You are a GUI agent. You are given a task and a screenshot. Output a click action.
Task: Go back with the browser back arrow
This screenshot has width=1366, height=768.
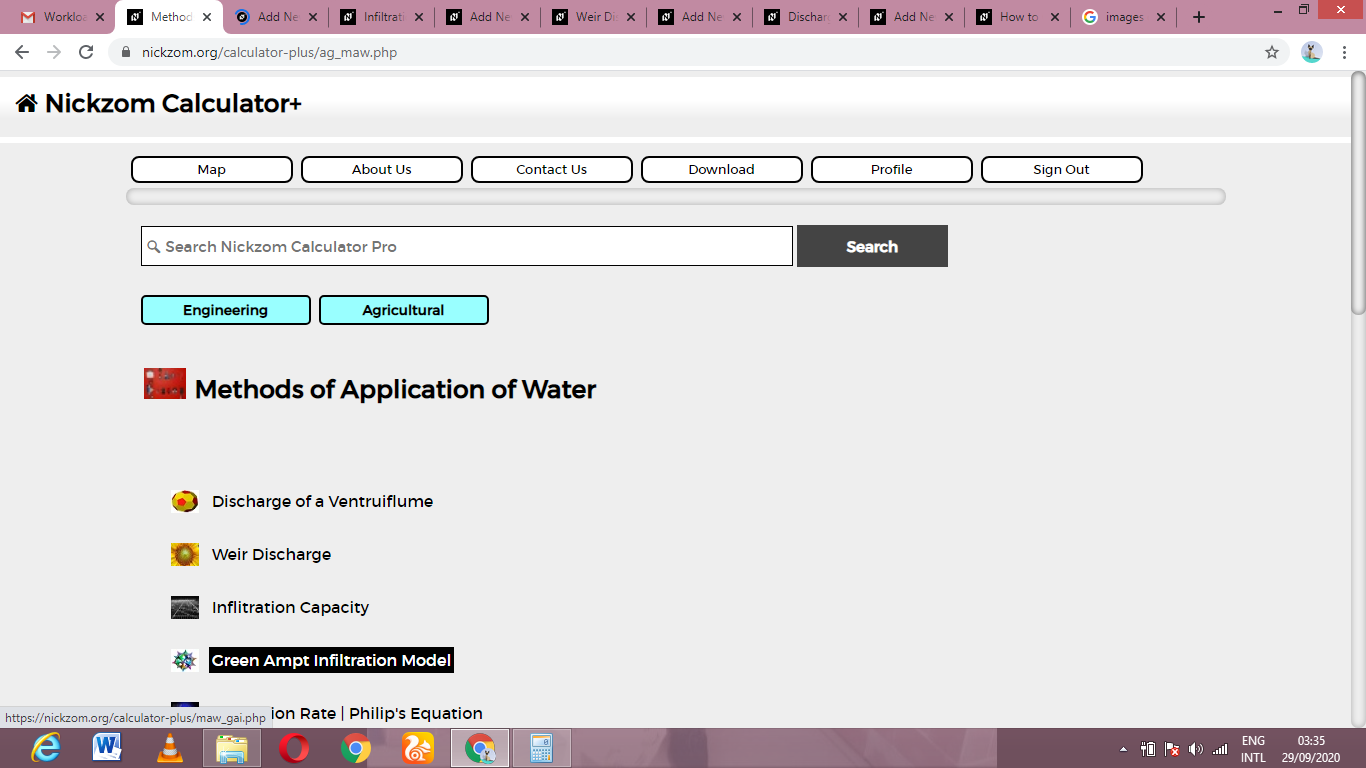(x=22, y=52)
